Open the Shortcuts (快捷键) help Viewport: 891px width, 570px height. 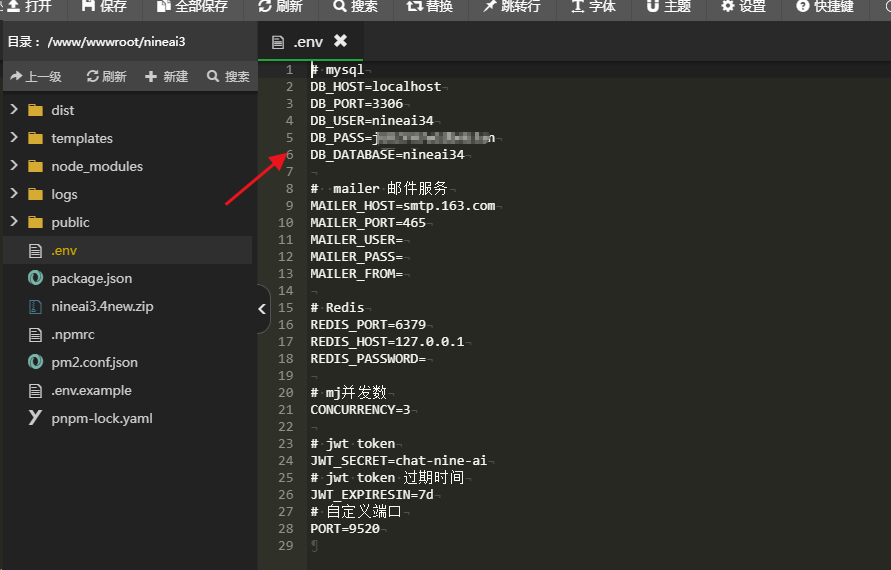pyautogui.click(x=825, y=6)
